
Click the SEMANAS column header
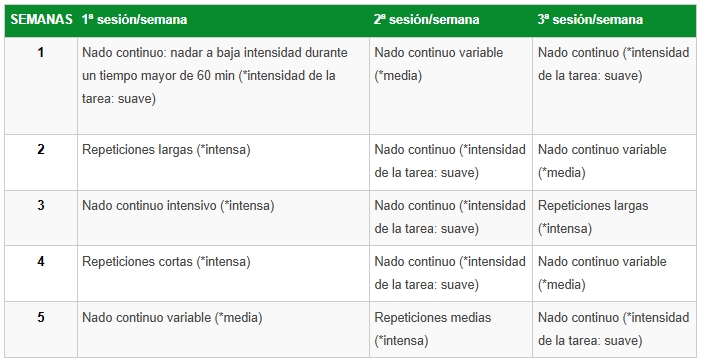(41, 20)
